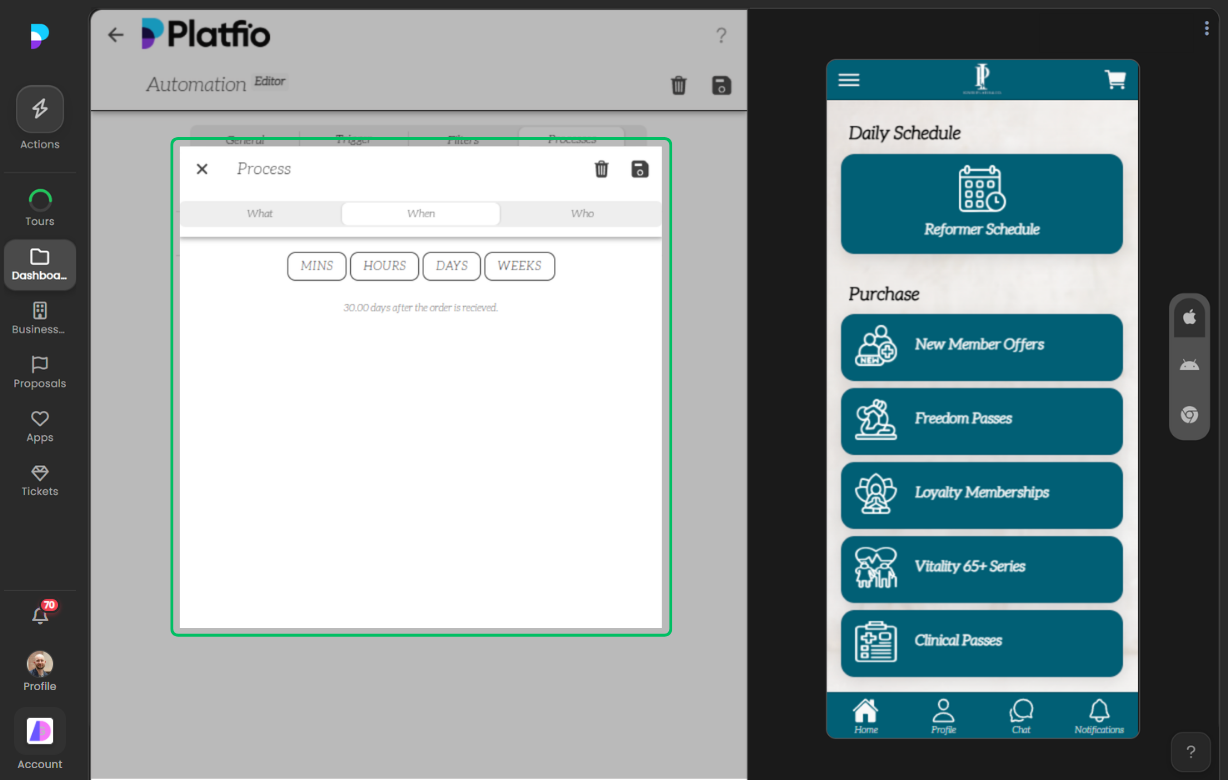Open Chat in the preview bottom bar
1228x780 pixels.
coord(1021,716)
